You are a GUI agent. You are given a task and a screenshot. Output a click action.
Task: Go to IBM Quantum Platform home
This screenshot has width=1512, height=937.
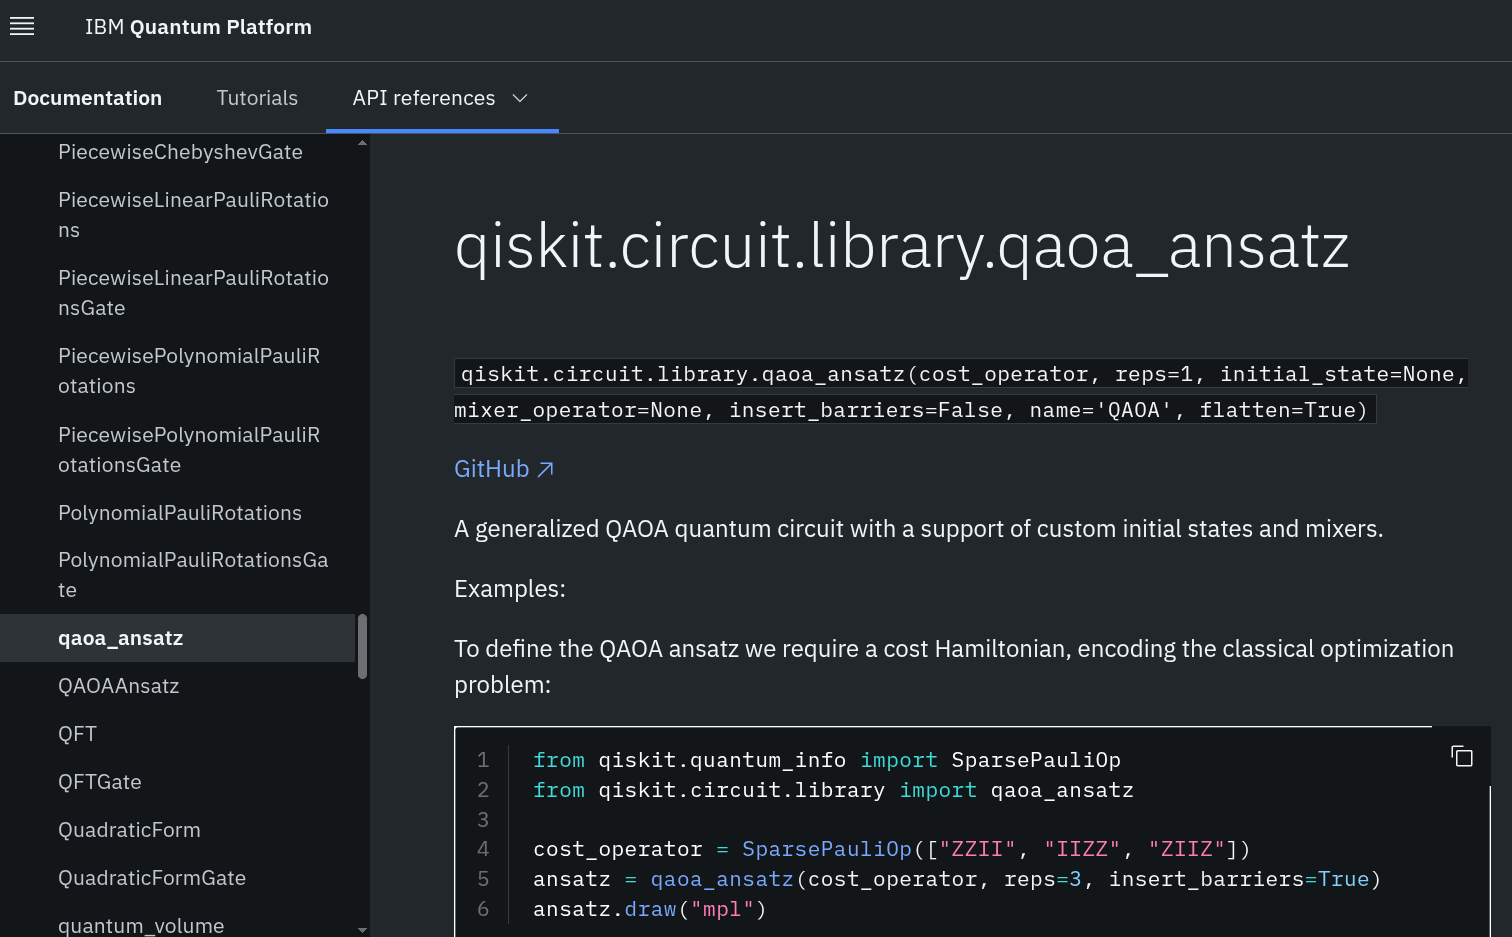[198, 27]
